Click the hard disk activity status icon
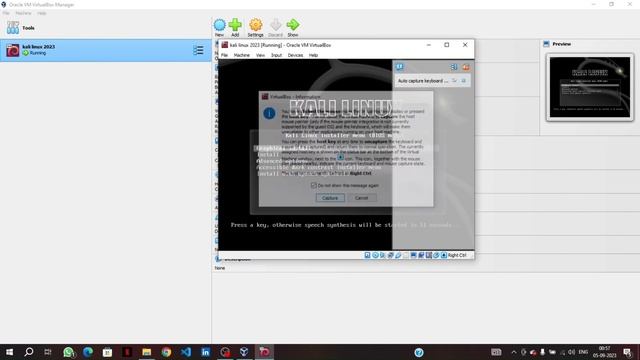 pyautogui.click(x=367, y=255)
